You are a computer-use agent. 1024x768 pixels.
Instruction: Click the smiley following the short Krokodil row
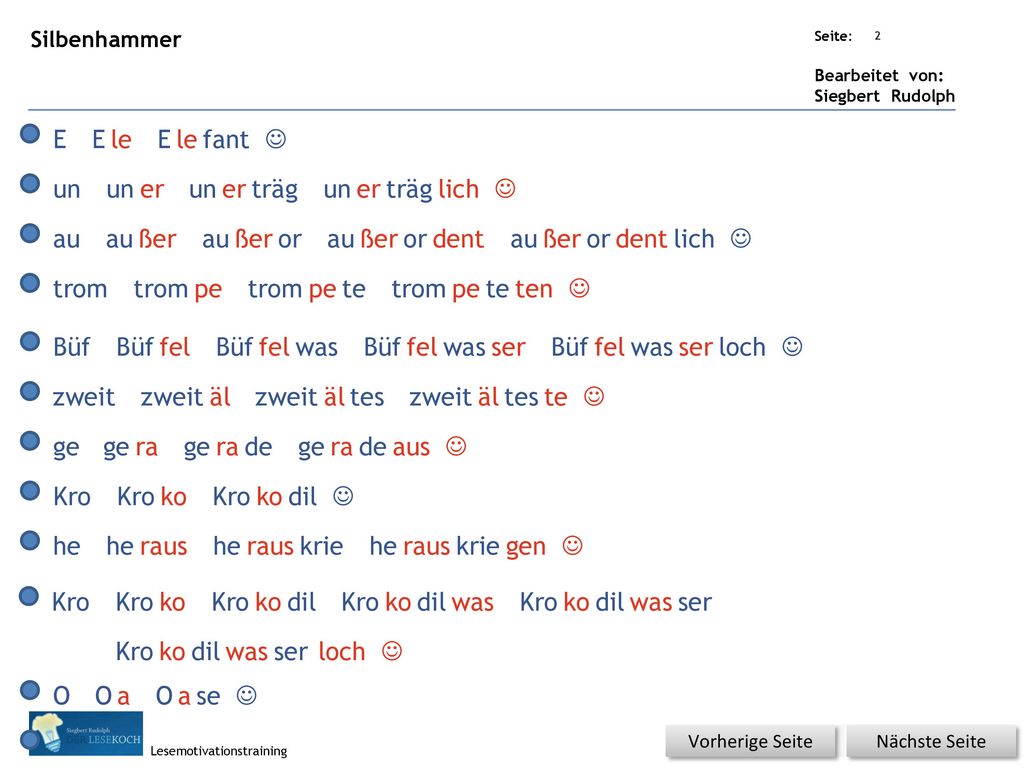tap(343, 496)
